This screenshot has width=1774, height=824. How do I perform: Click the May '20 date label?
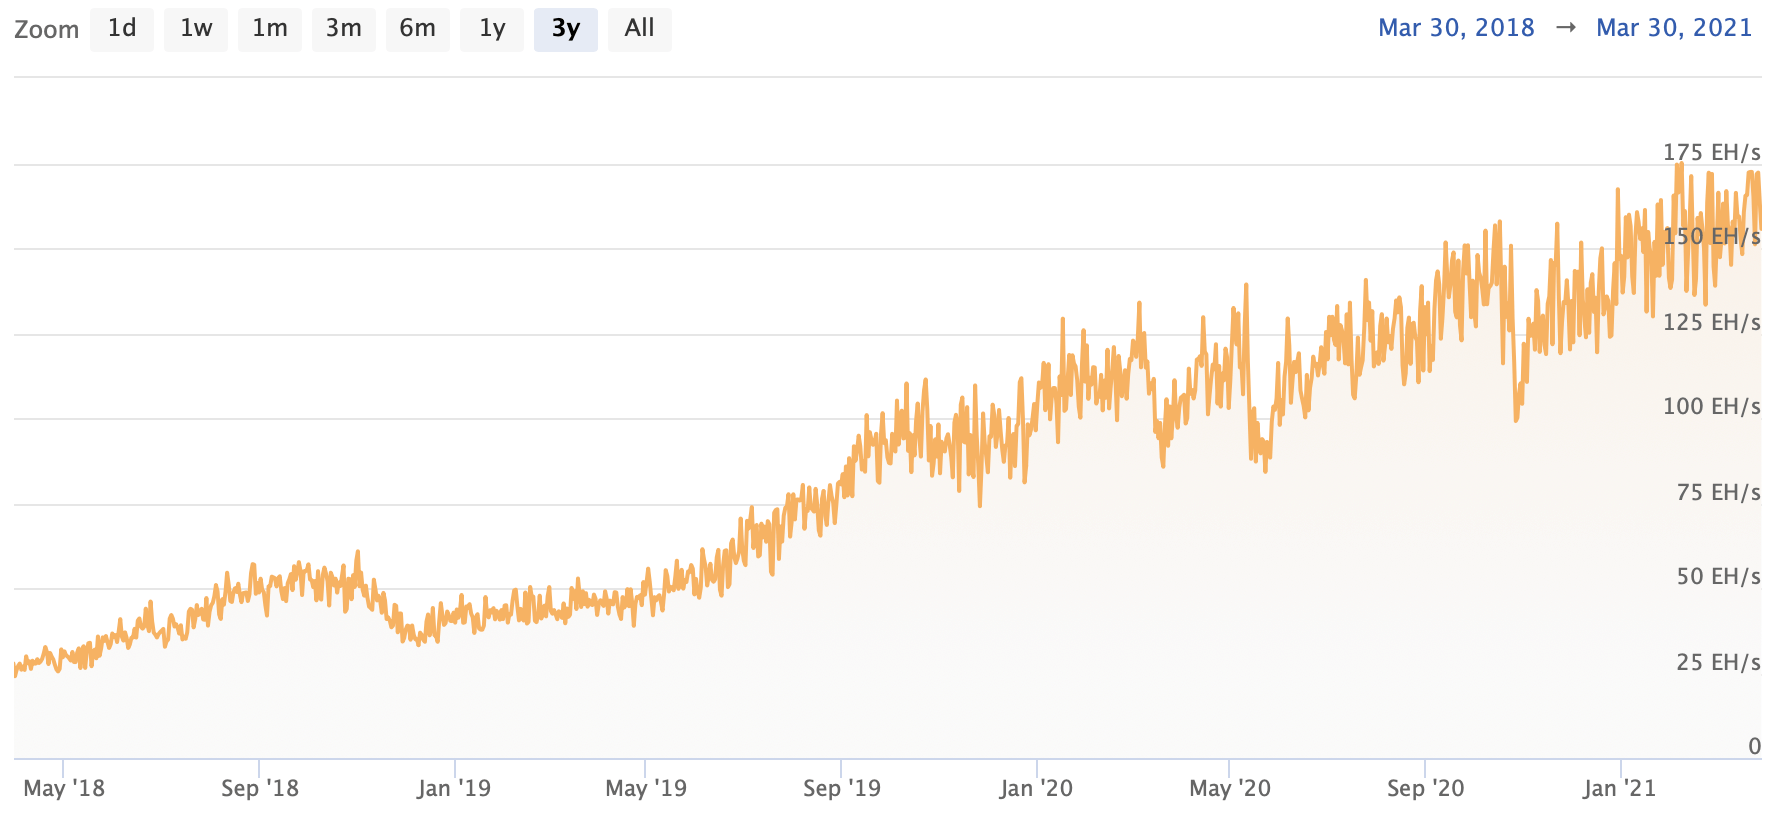point(1230,789)
